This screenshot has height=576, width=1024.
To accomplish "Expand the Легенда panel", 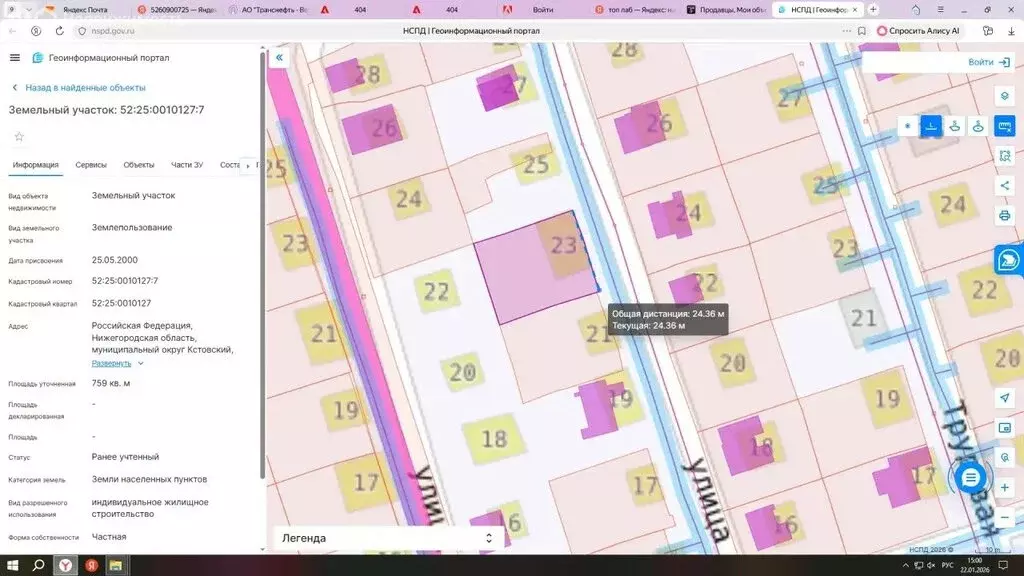I will 385,538.
